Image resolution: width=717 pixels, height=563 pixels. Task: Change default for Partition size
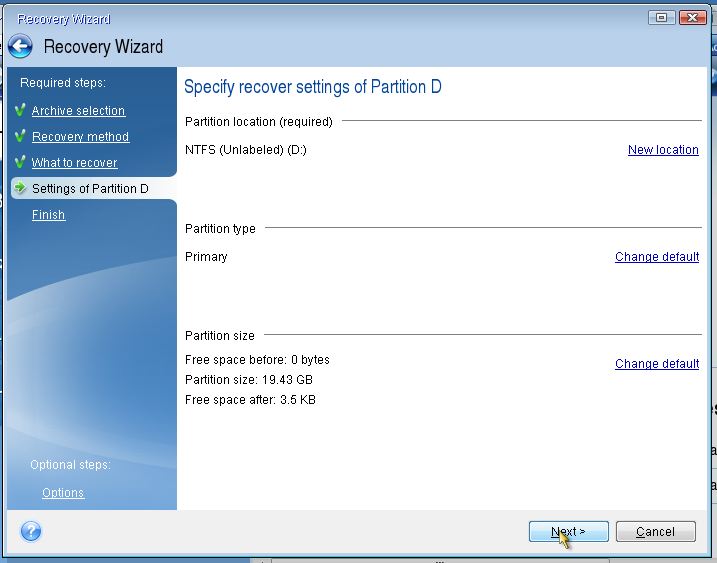coord(657,364)
